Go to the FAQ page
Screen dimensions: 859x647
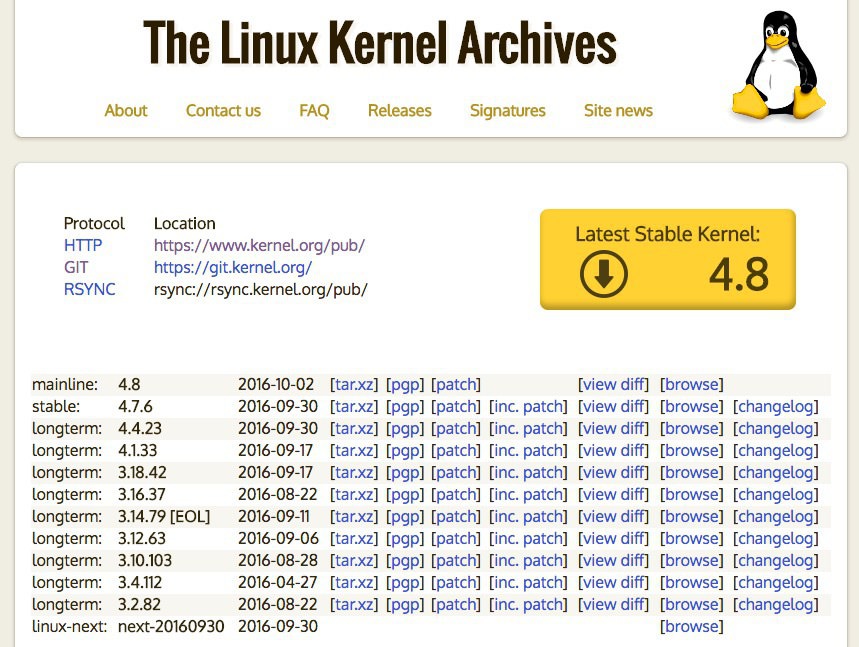click(314, 111)
